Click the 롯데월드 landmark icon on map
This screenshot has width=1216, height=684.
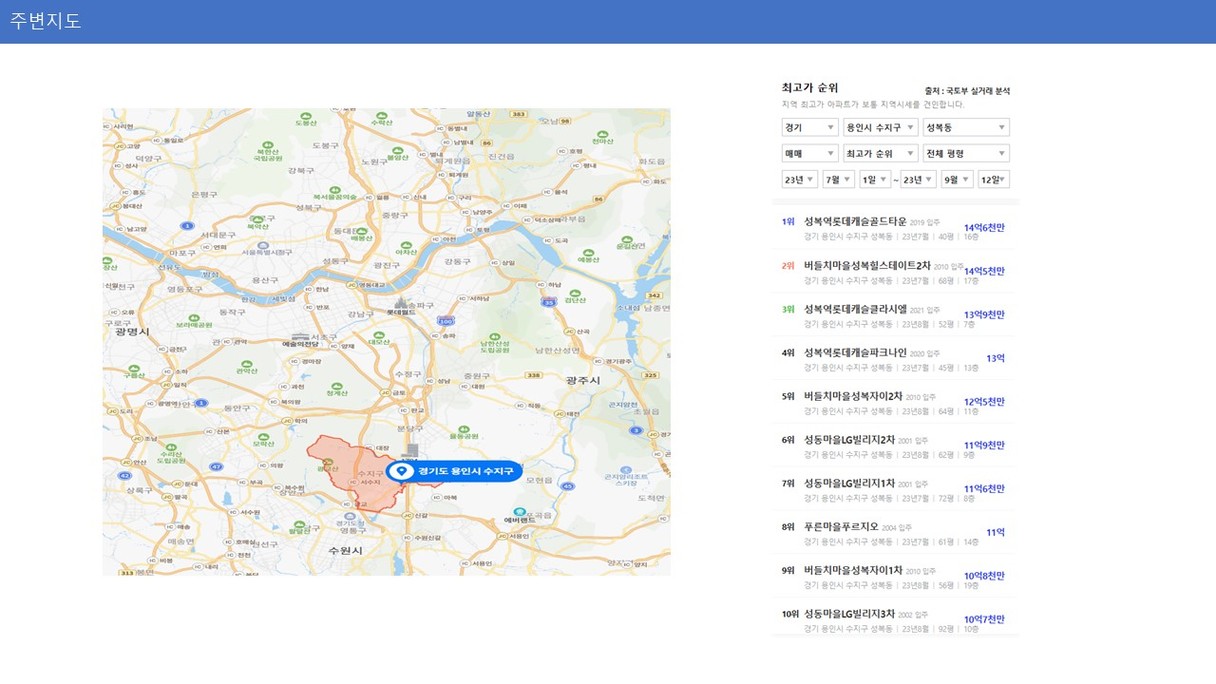coord(401,302)
